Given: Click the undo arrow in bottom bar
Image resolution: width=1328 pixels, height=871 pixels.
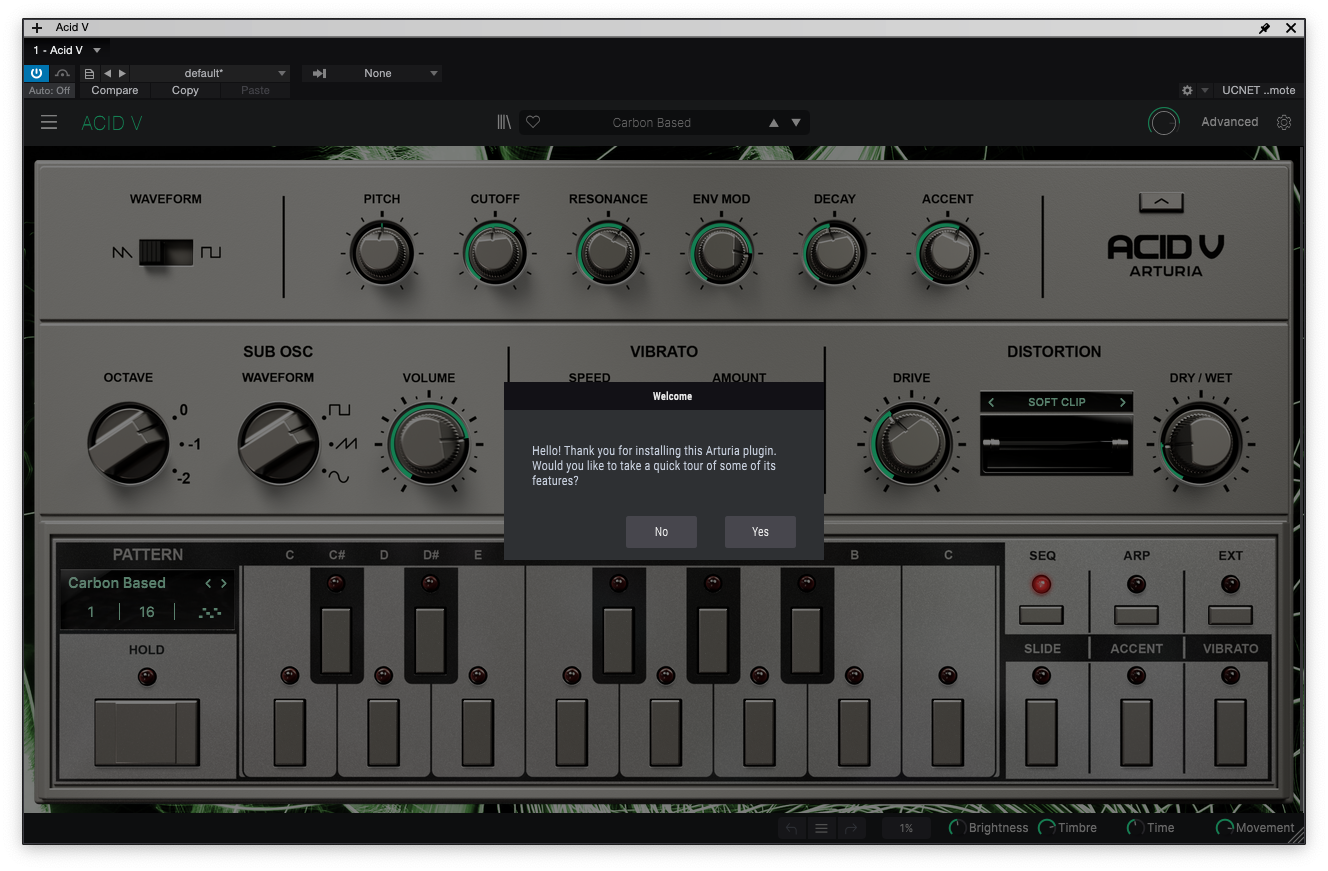Looking at the screenshot, I should 792,828.
